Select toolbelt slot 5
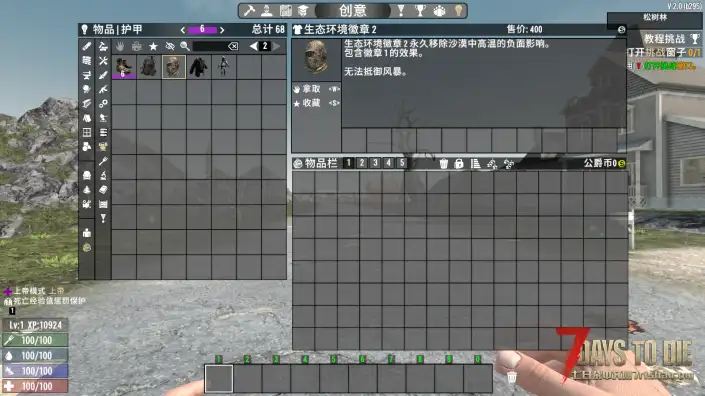This screenshot has width=705, height=396. pos(334,378)
